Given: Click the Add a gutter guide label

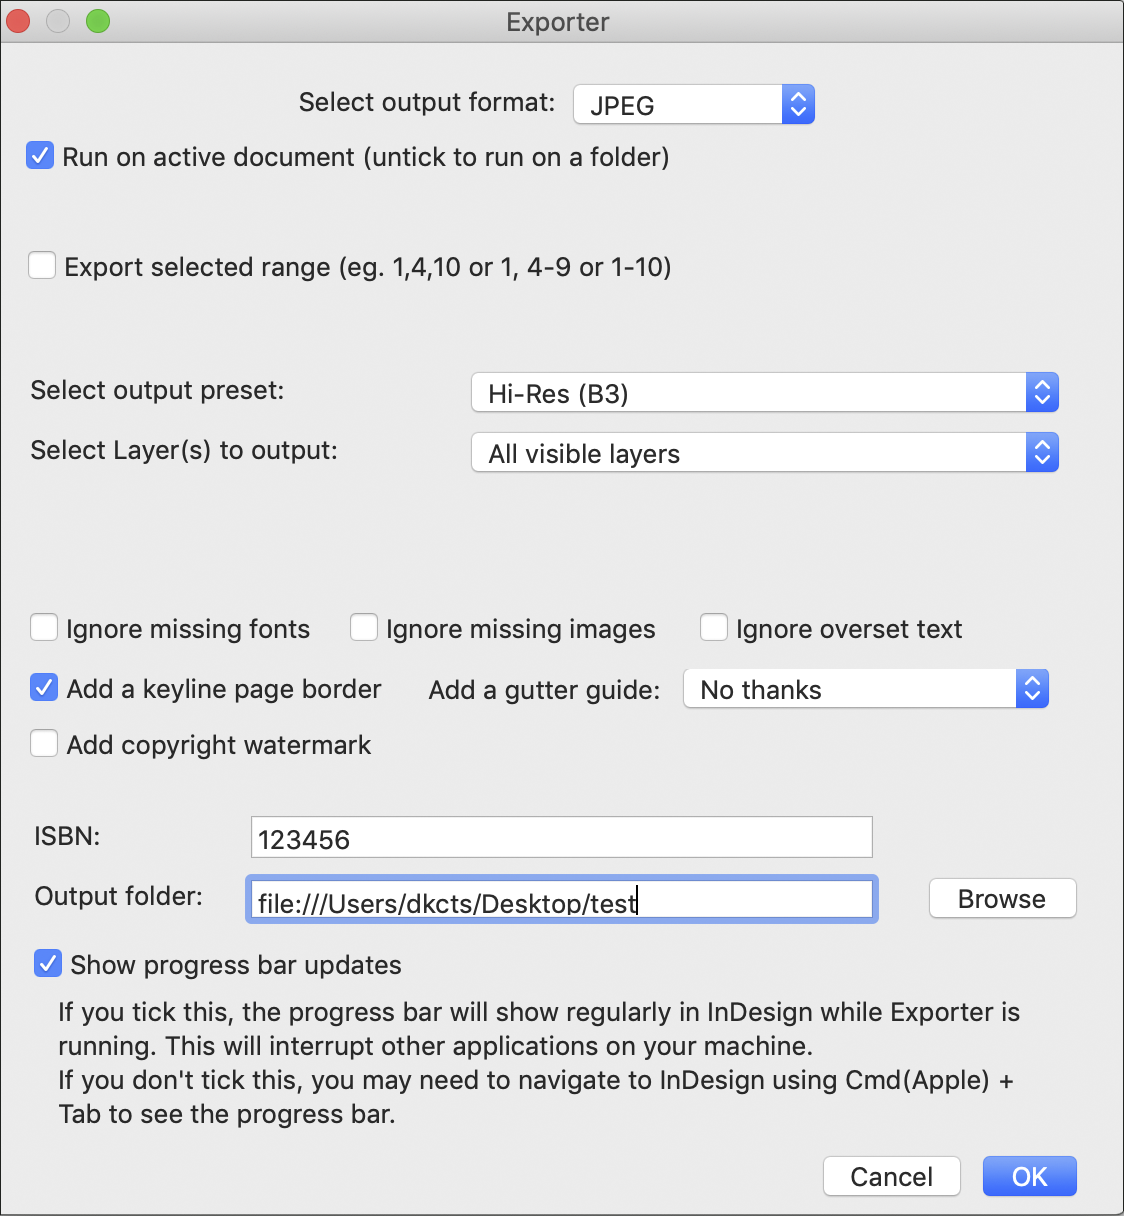Looking at the screenshot, I should click(x=545, y=690).
